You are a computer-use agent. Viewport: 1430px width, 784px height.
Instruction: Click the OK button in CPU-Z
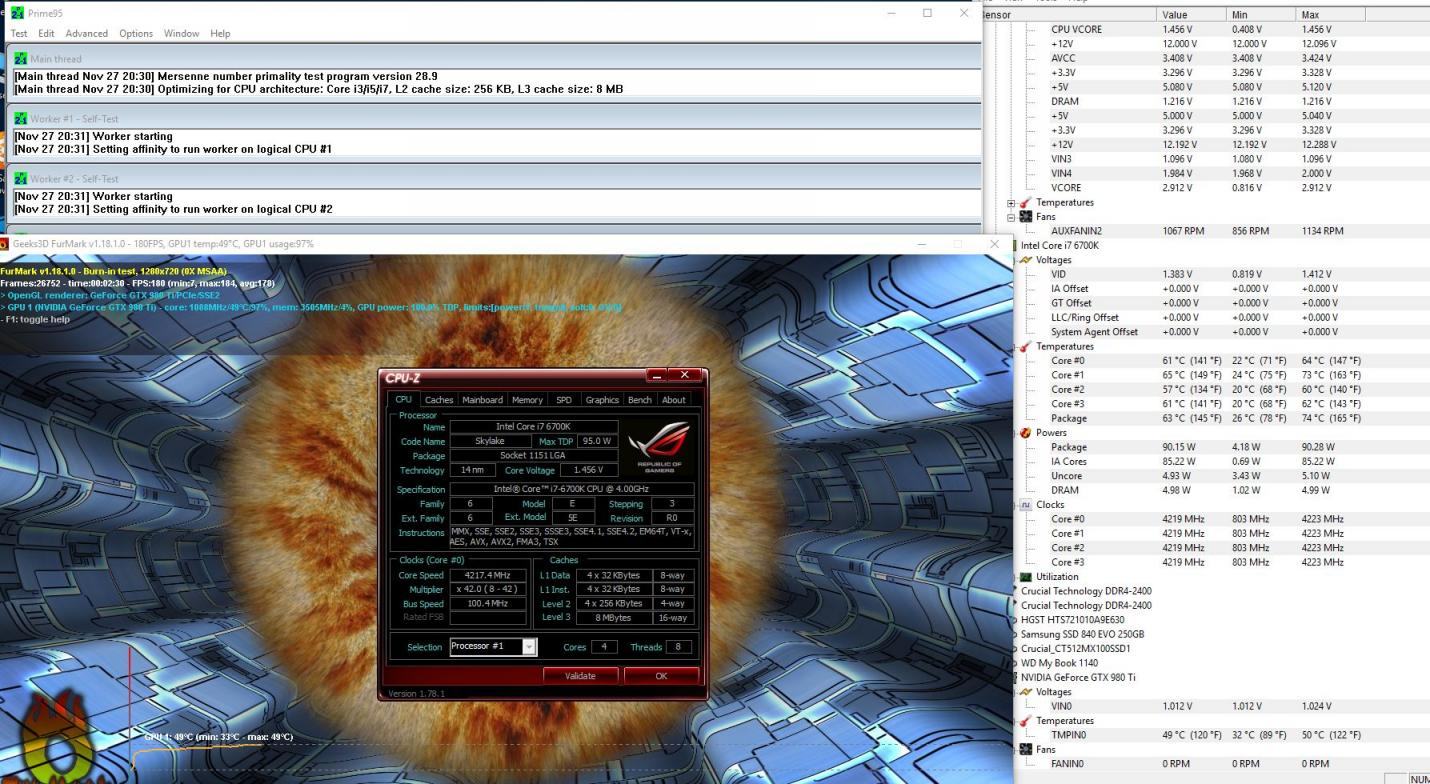click(x=661, y=676)
